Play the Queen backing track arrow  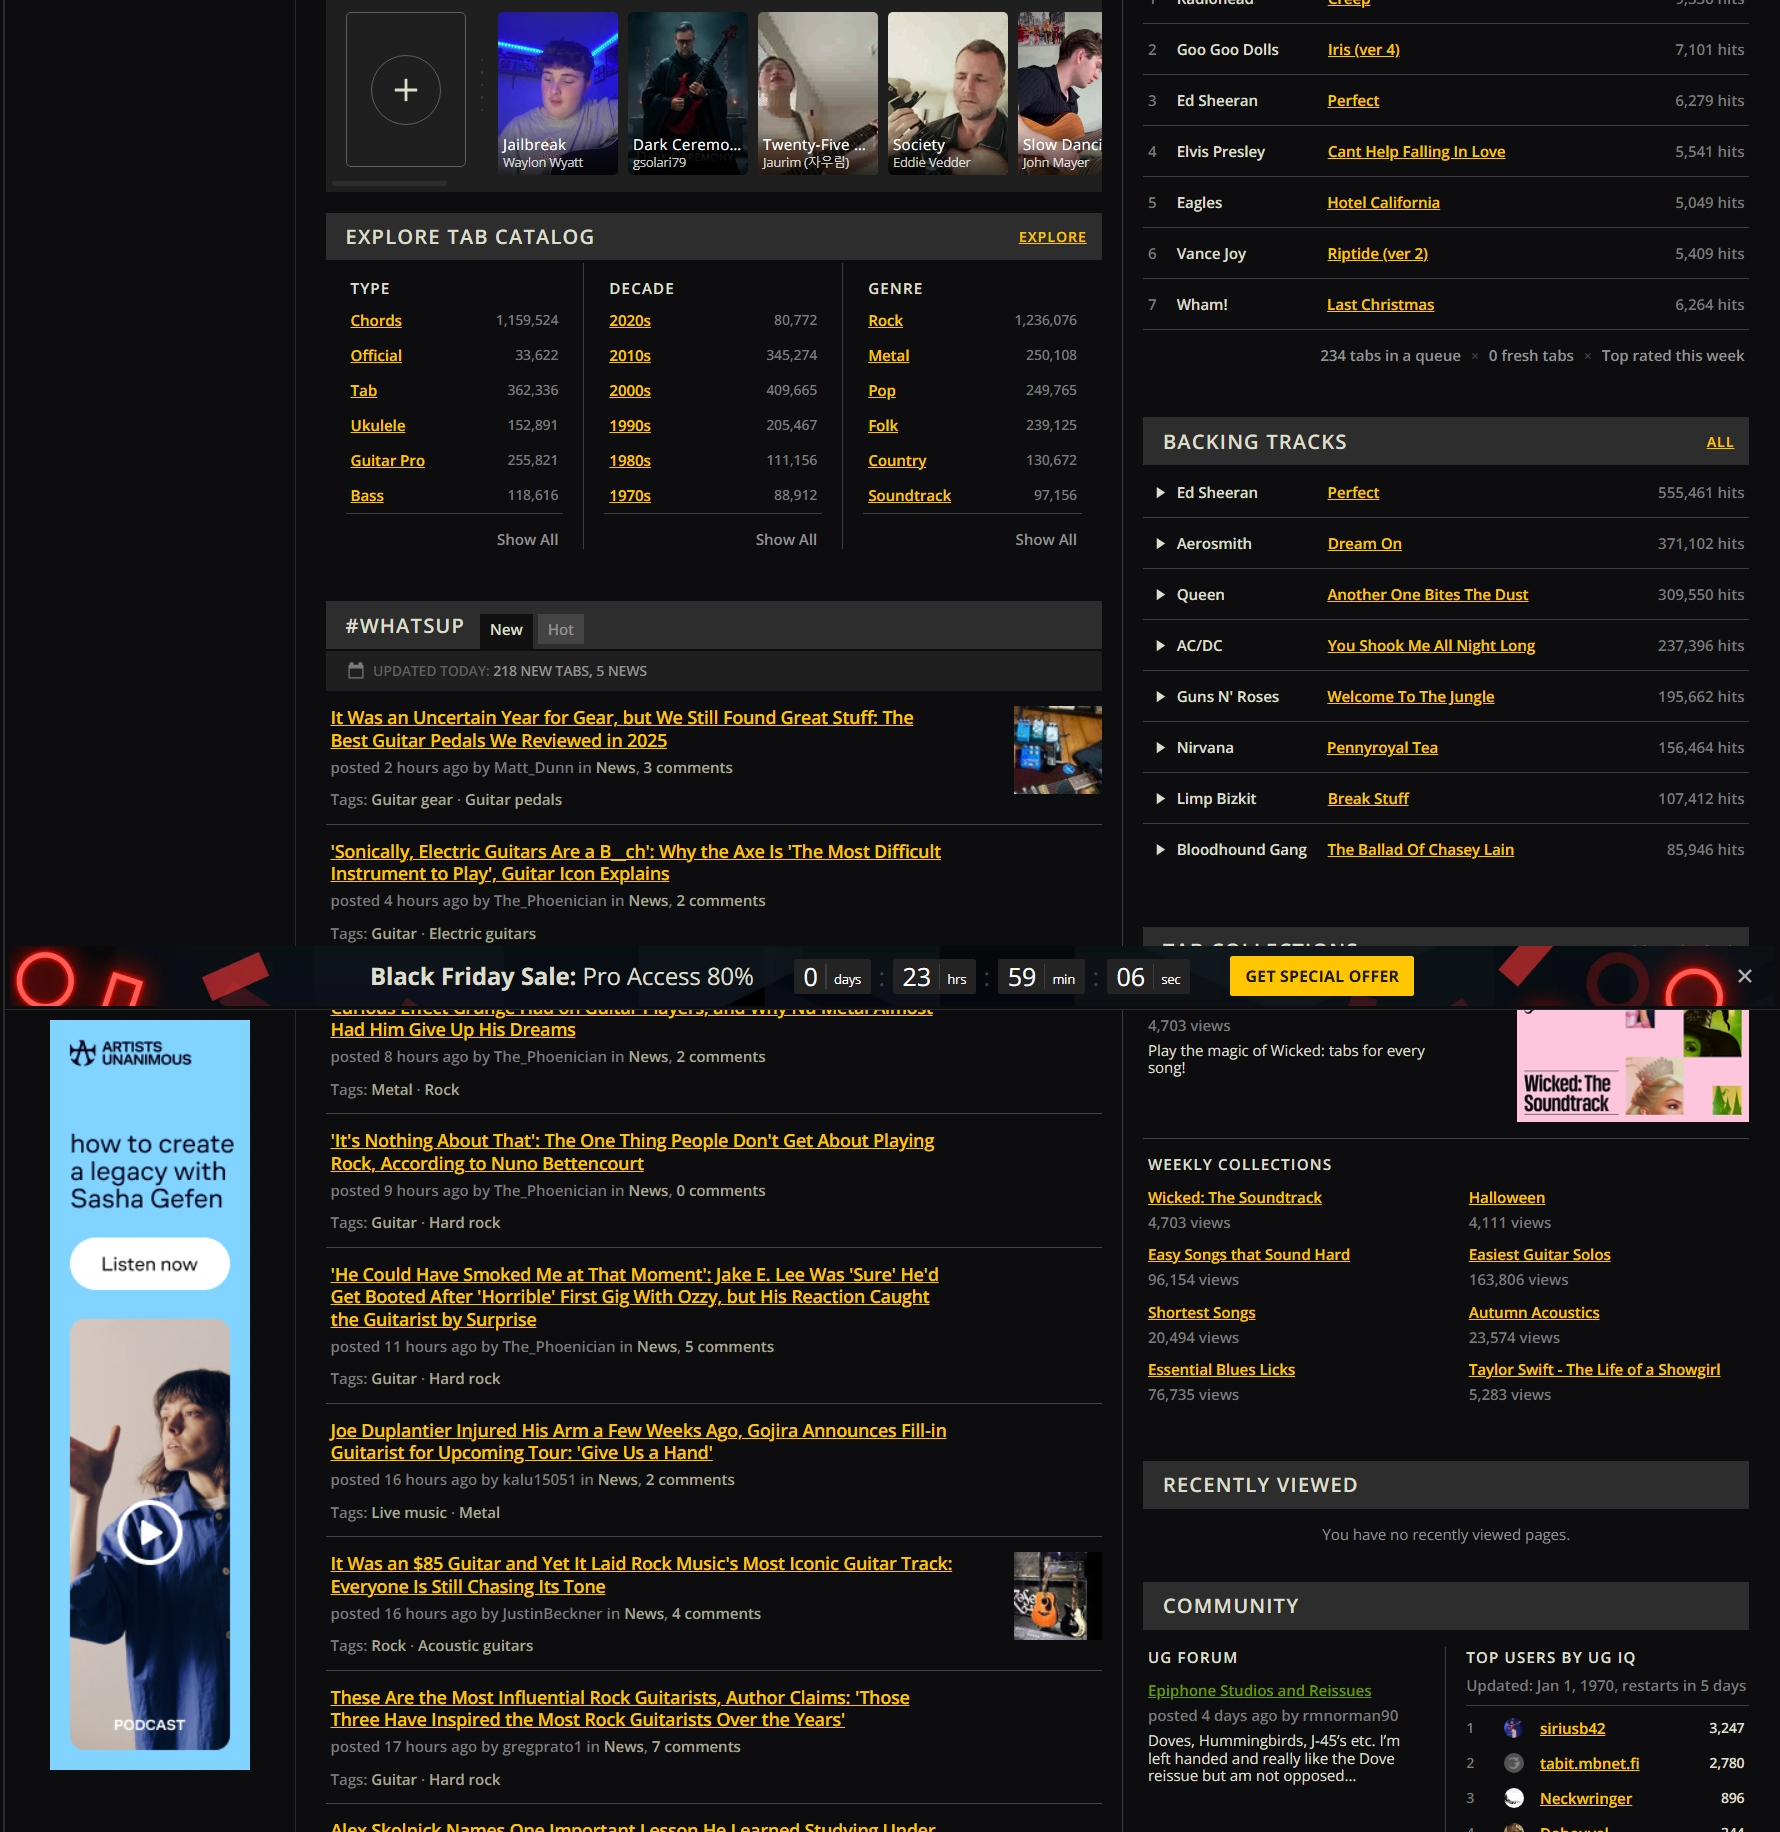(x=1160, y=595)
